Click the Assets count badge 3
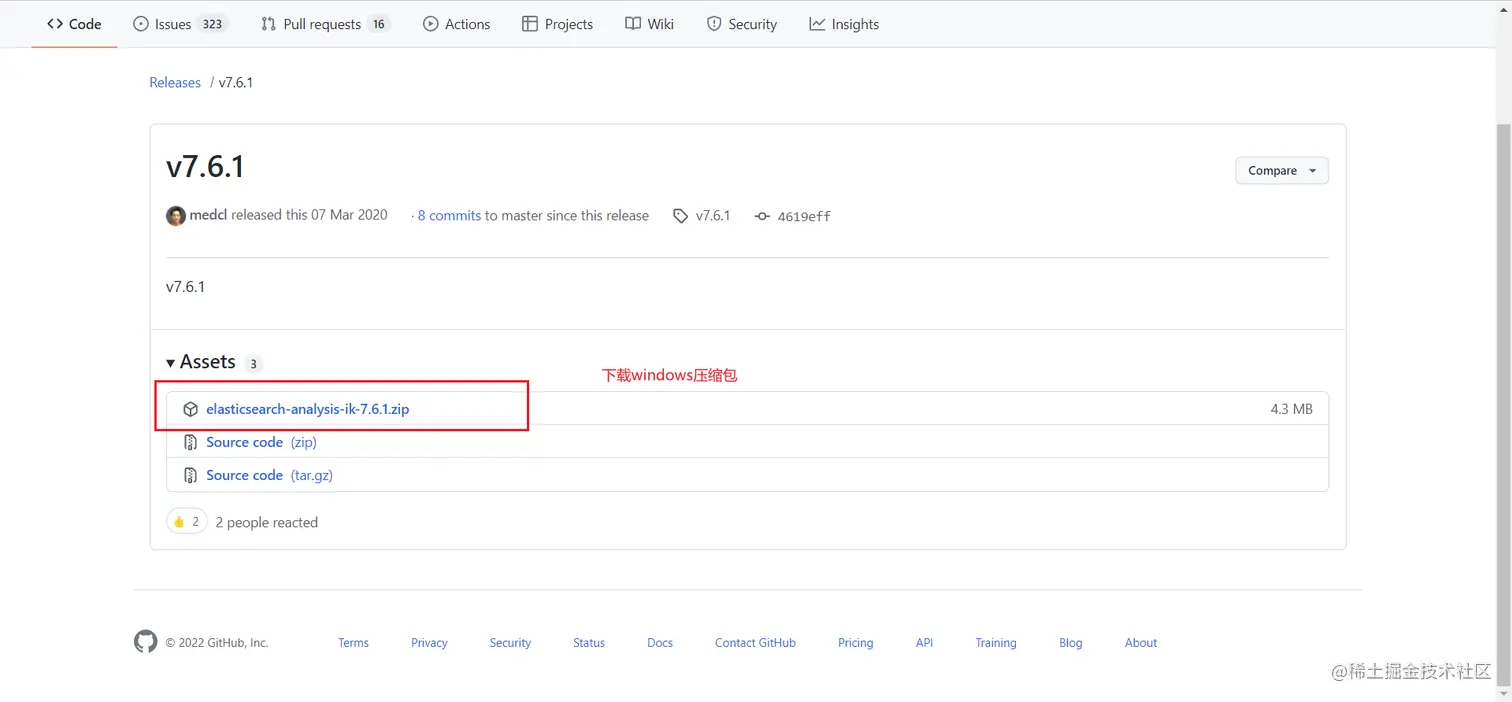1512x702 pixels. tap(253, 364)
